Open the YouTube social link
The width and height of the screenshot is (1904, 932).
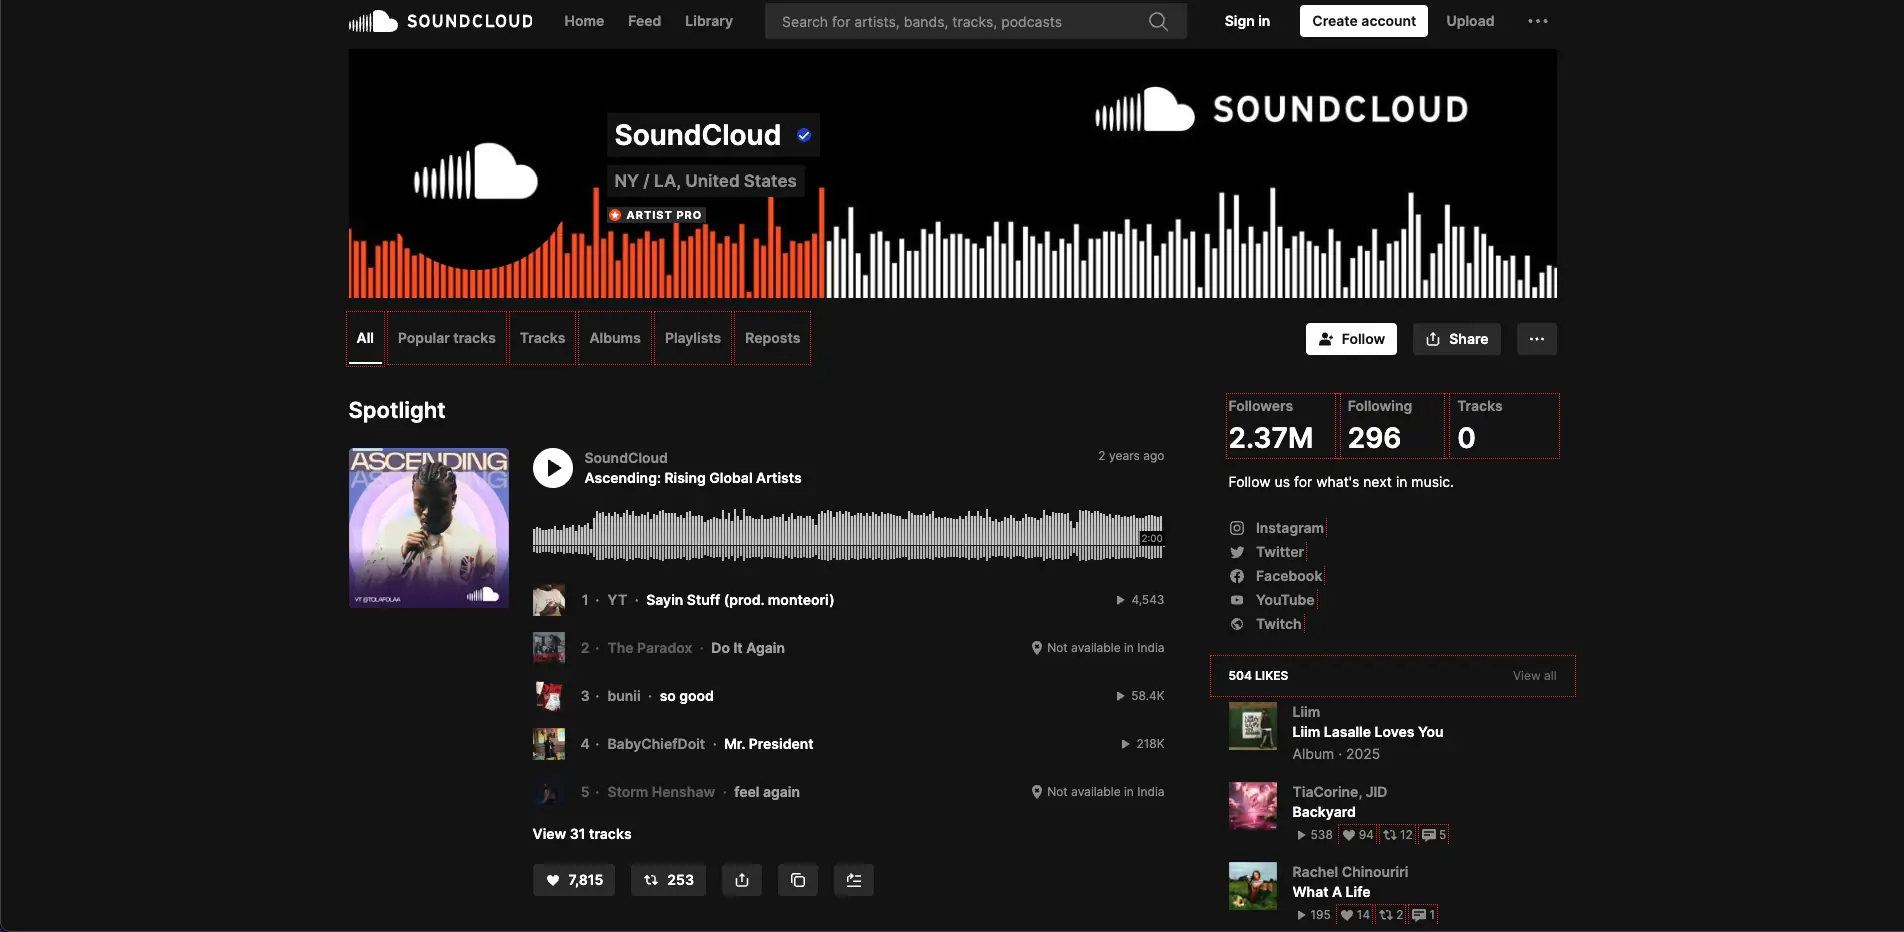1284,600
